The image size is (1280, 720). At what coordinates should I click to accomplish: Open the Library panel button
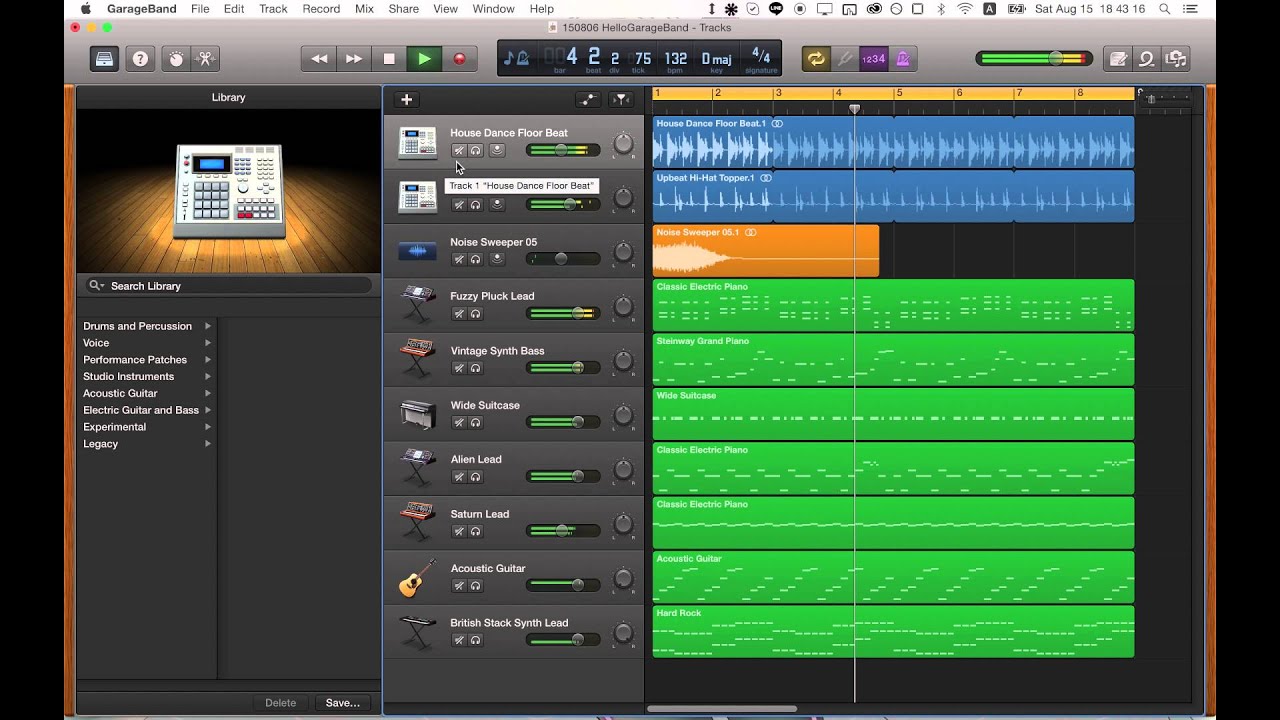pyautogui.click(x=105, y=58)
